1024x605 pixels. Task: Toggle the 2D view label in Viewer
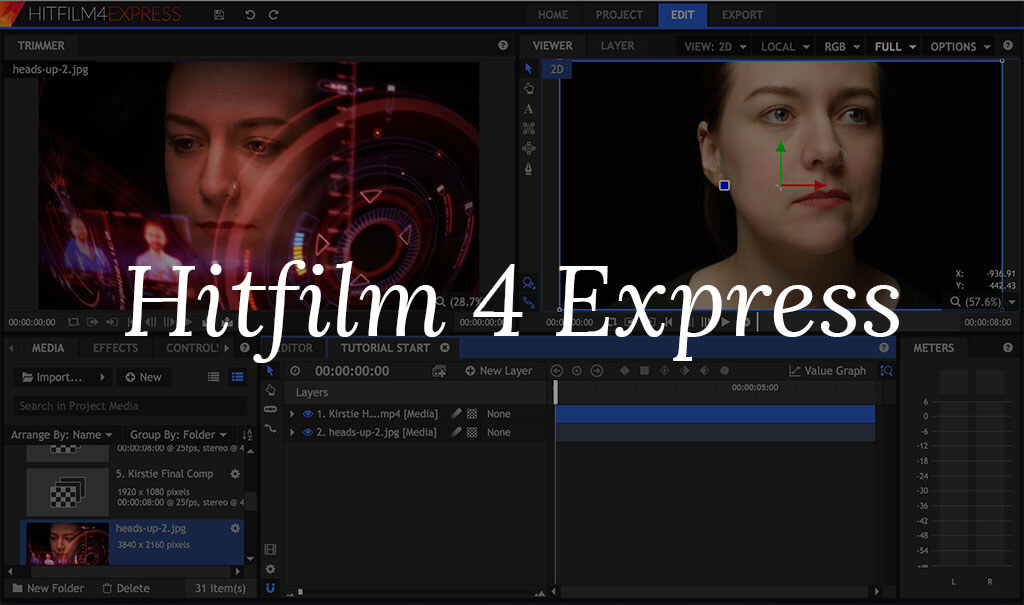pos(557,69)
